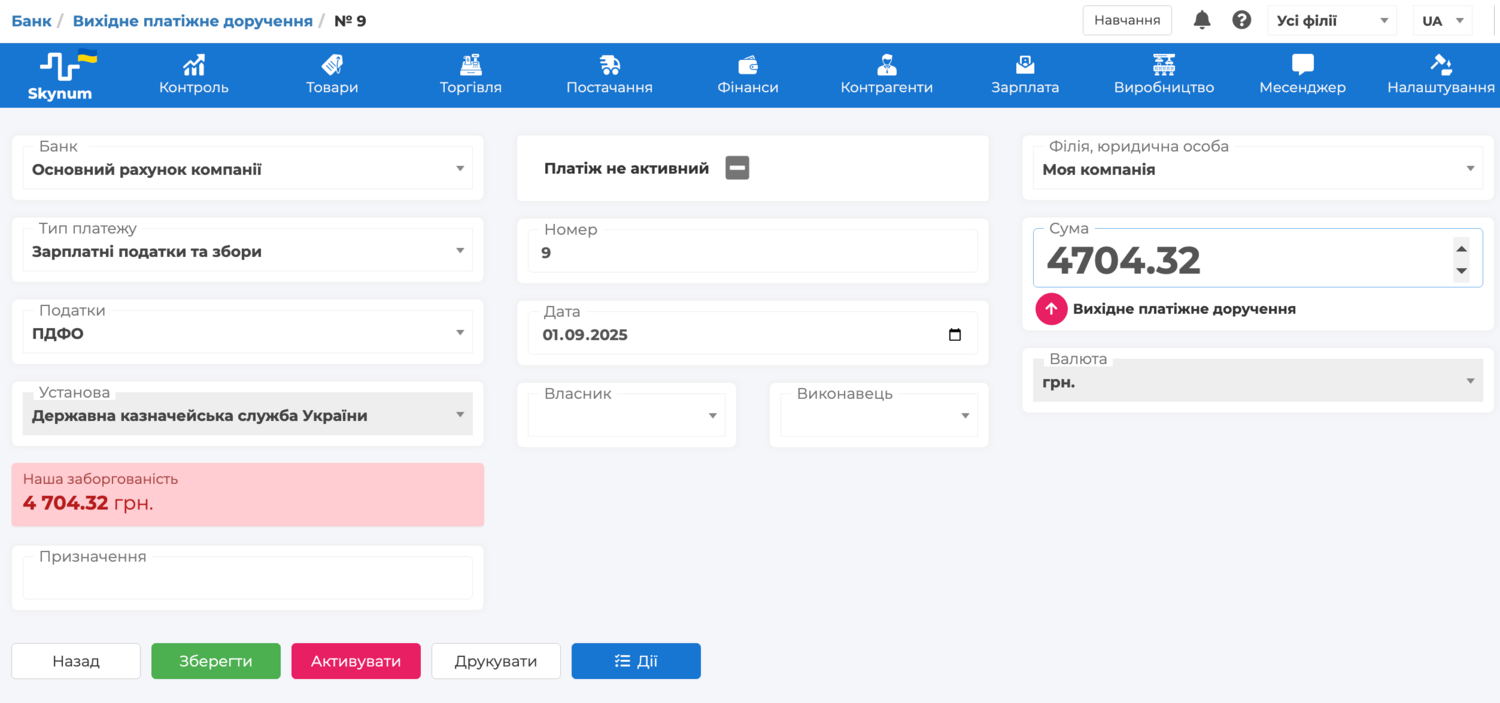Open the calendar picker in Дата field

[954, 335]
